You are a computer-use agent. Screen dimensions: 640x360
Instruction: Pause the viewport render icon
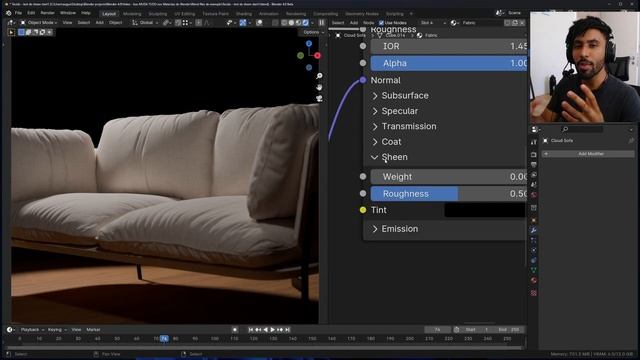tap(322, 23)
